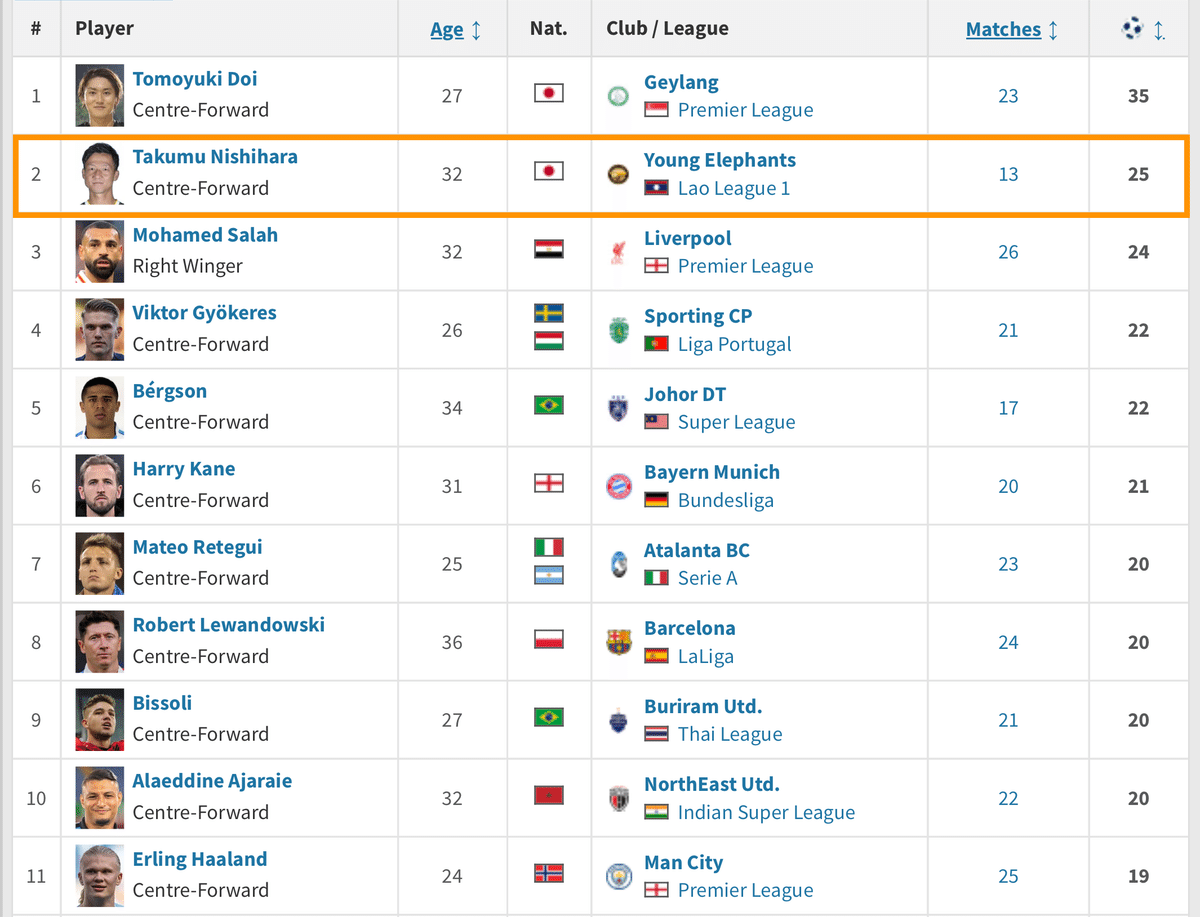Click the sort arrows next to the goals icon
The image size is (1200, 917).
pyautogui.click(x=1159, y=30)
